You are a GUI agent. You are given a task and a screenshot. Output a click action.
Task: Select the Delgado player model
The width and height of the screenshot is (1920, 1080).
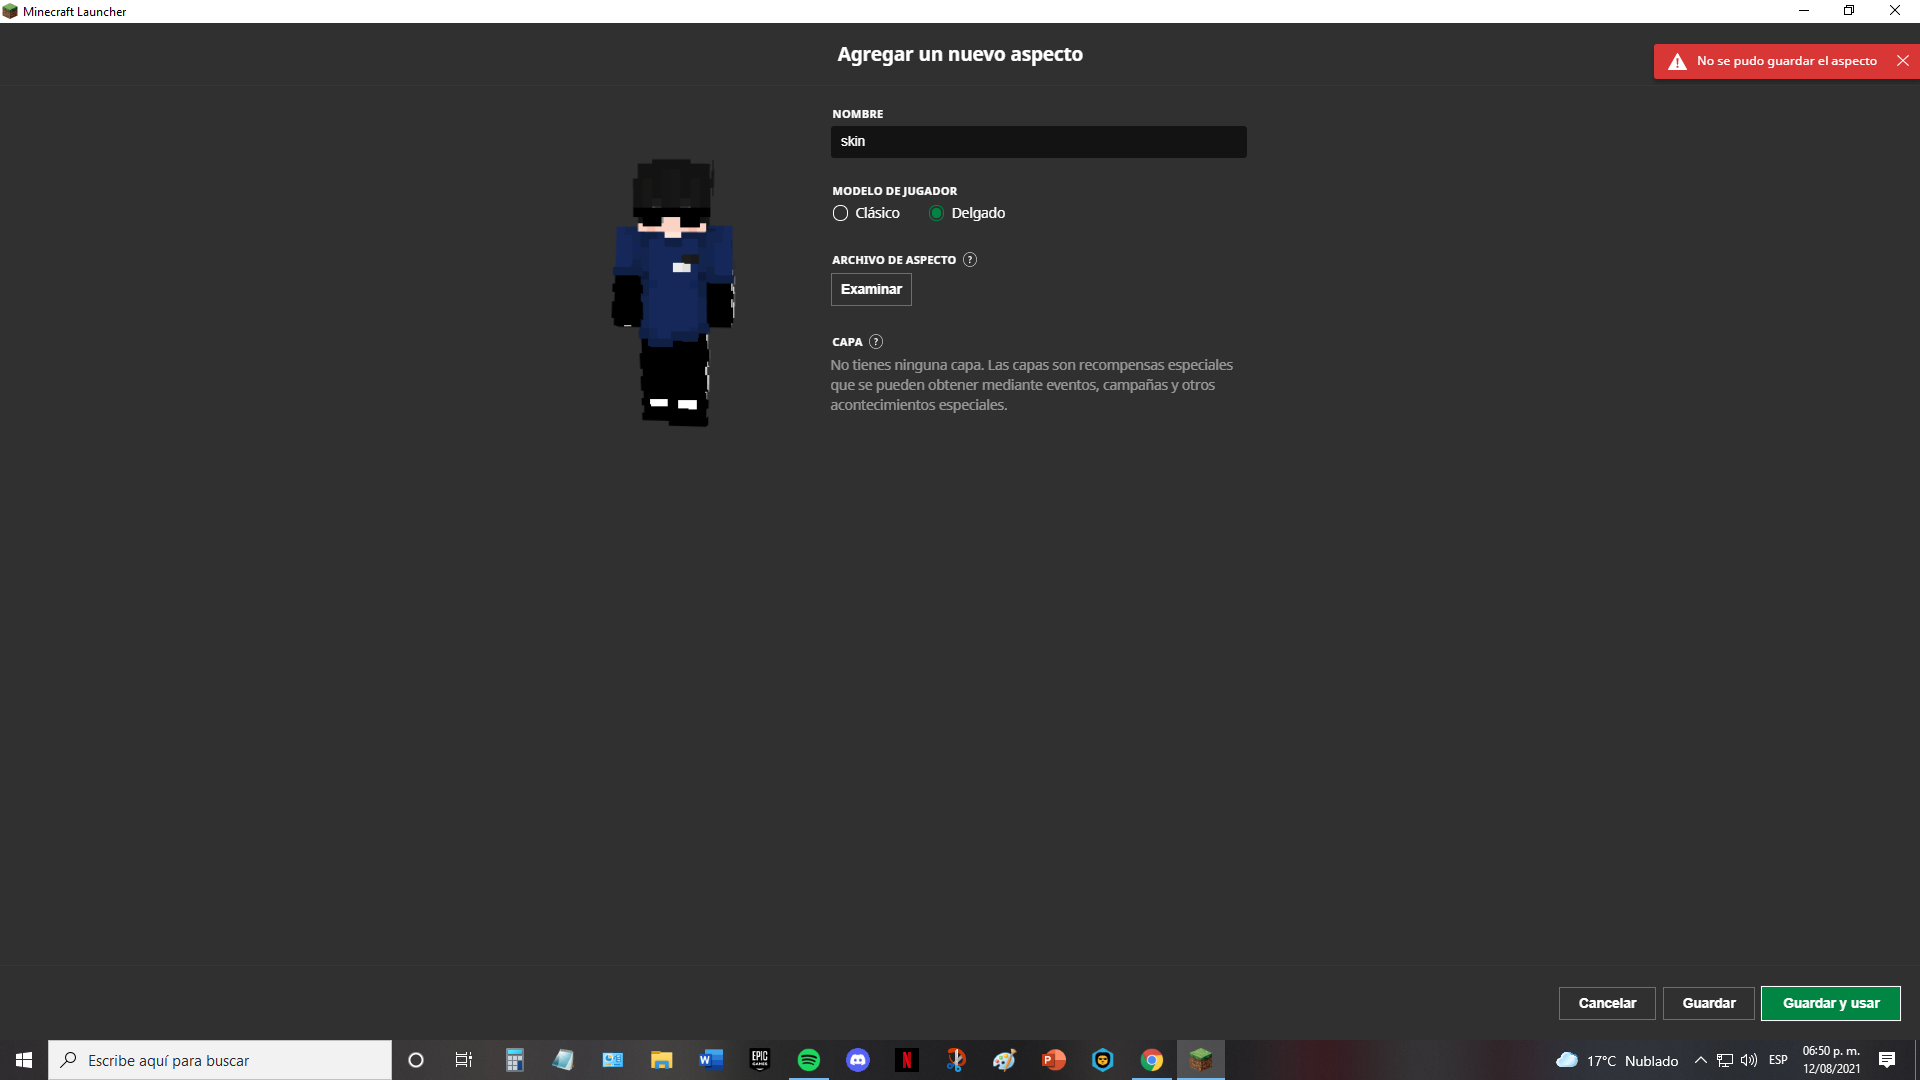[936, 213]
